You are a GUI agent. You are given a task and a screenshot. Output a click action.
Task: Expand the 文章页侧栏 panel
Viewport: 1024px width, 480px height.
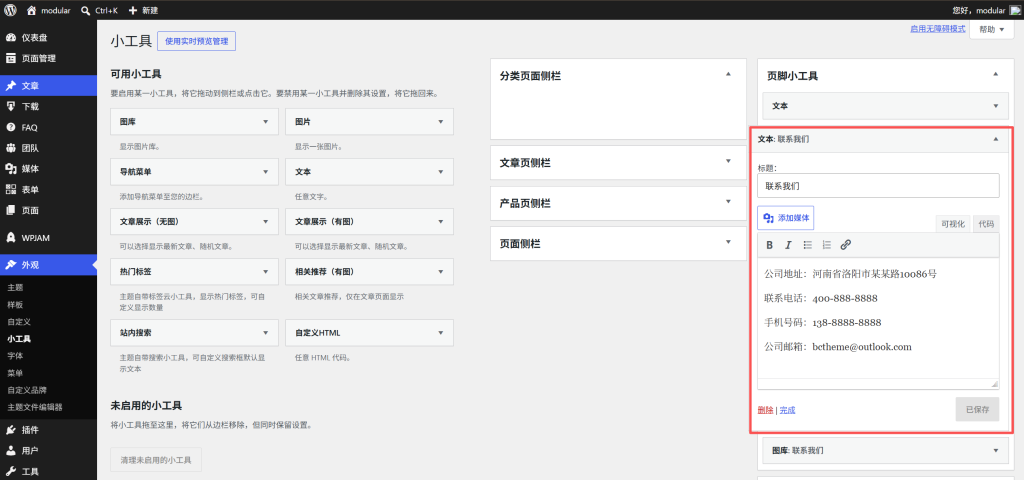pos(728,161)
